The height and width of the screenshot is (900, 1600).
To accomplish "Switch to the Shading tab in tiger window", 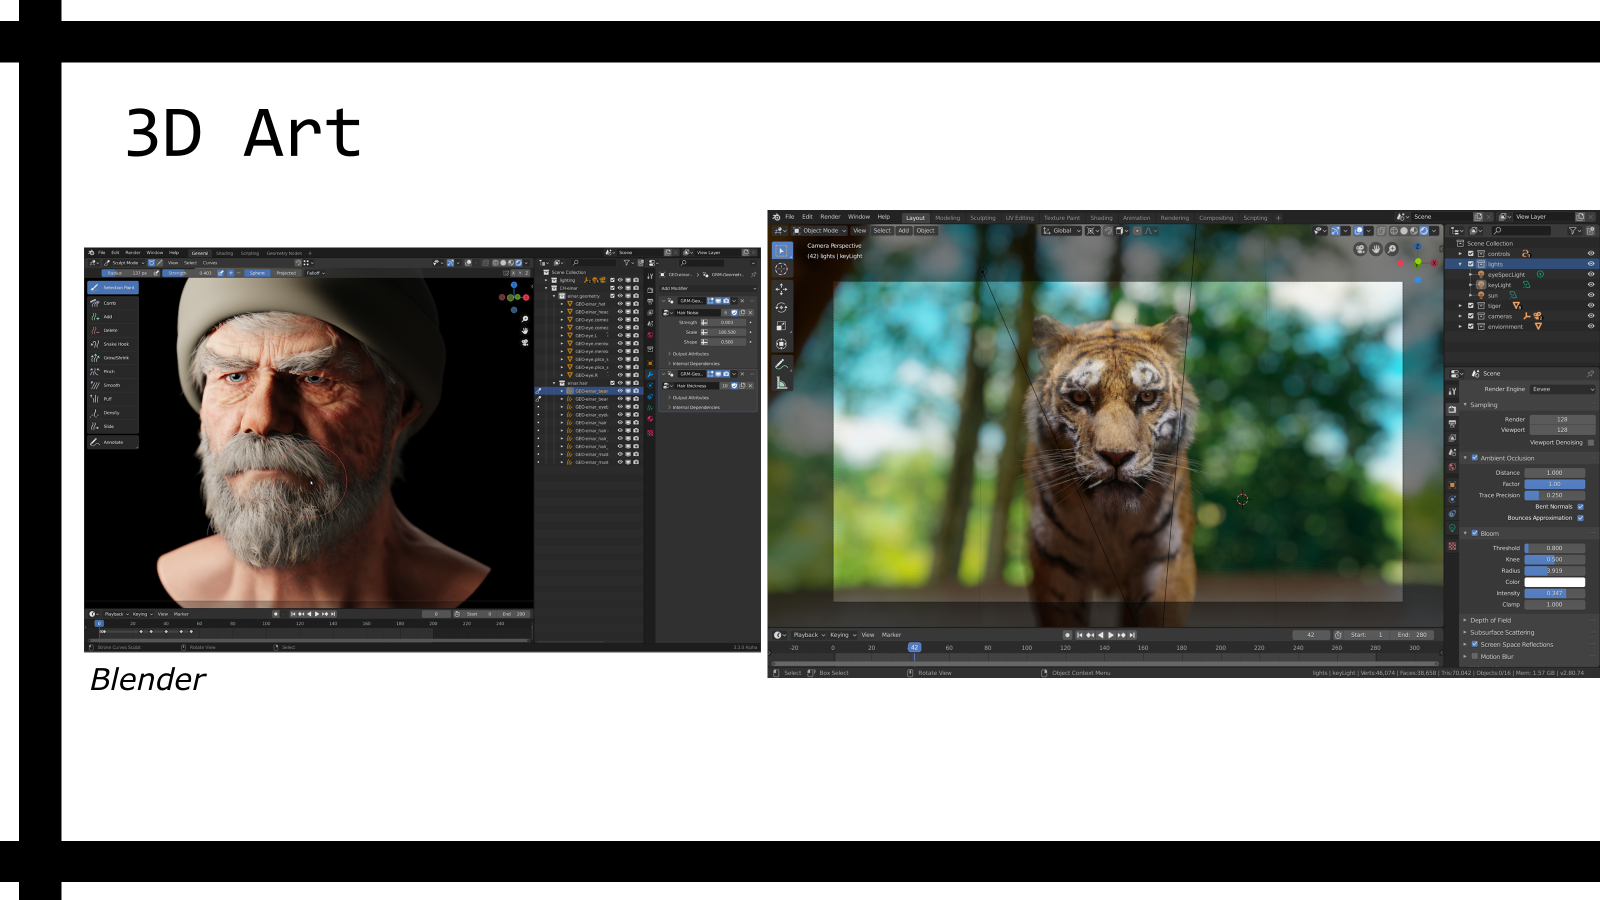I will 1101,218.
